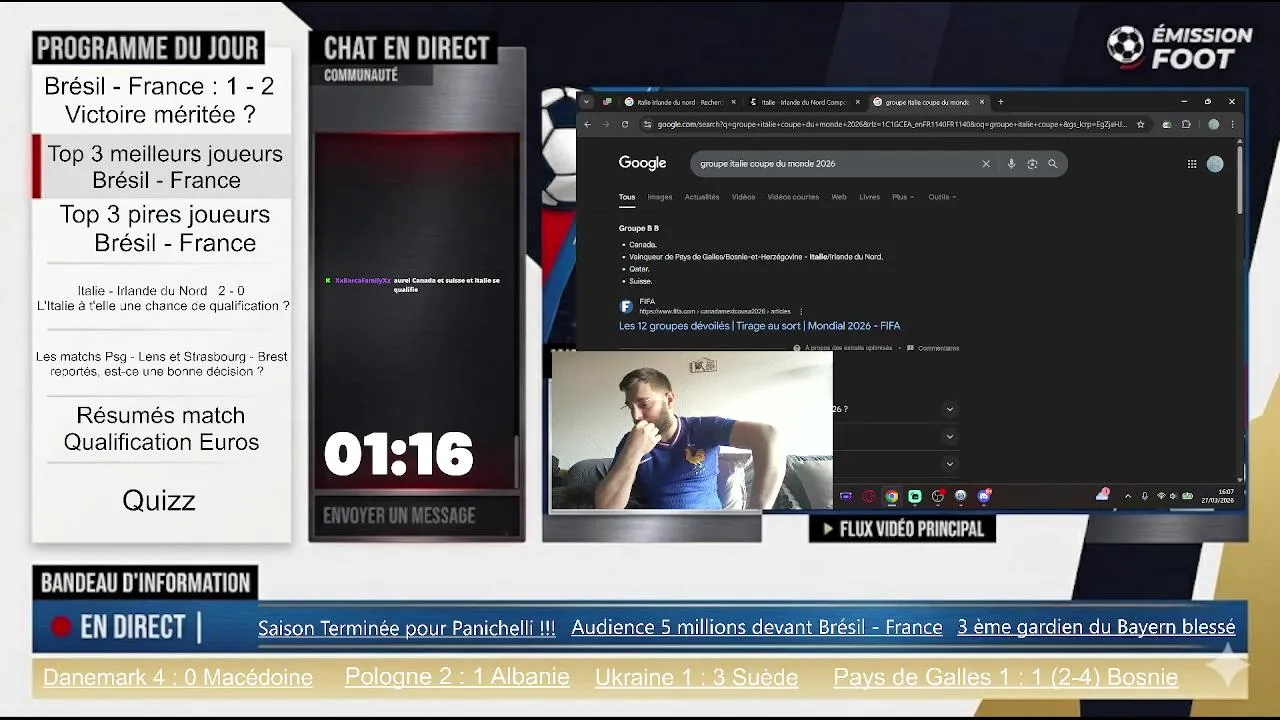This screenshot has height=720, width=1280.
Task: Bookmark this page with the star icon
Action: pos(1140,124)
